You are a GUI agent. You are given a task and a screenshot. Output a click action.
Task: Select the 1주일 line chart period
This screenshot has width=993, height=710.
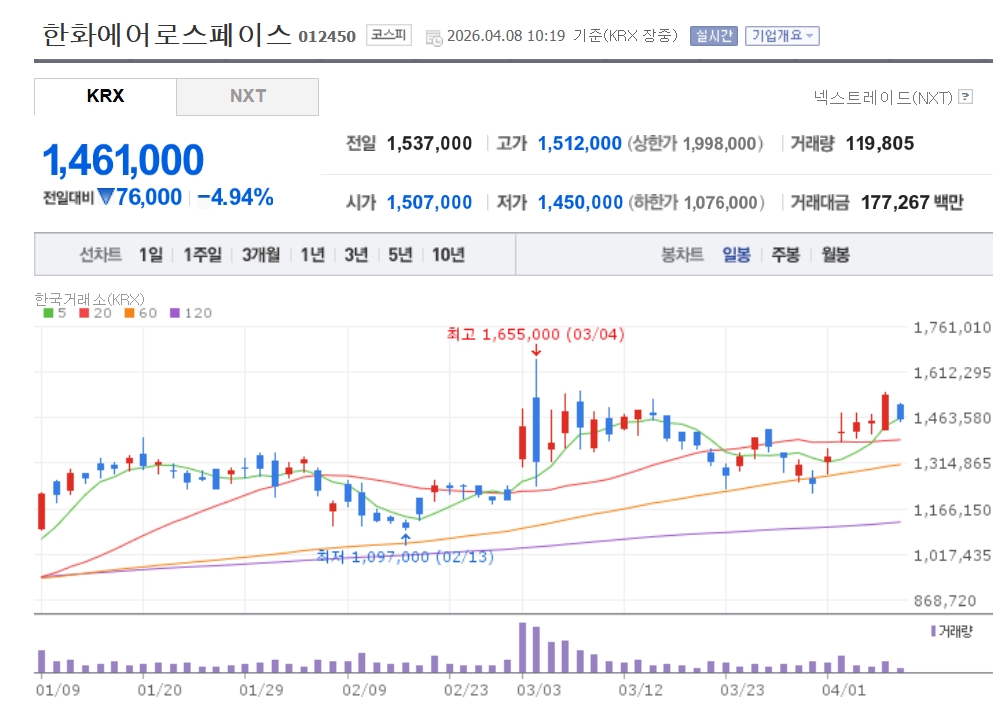tap(203, 255)
